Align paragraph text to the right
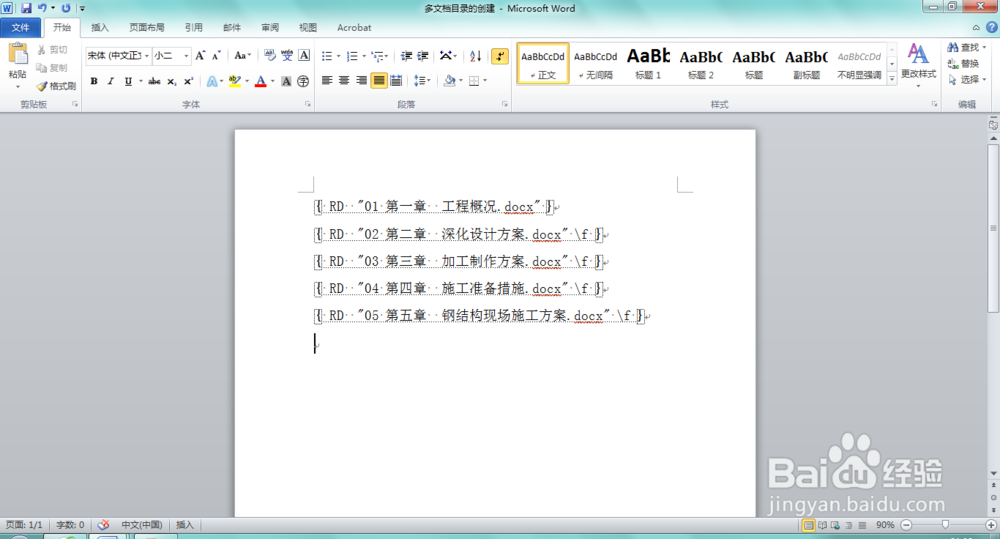This screenshot has height=539, width=1000. click(x=361, y=81)
